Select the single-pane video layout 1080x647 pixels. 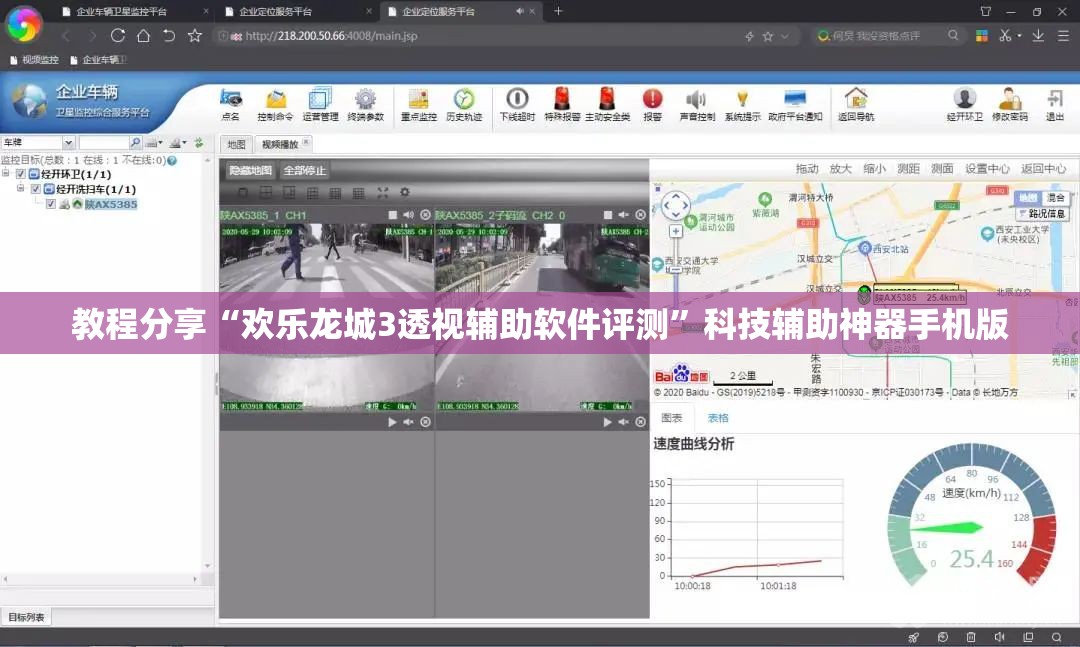point(243,193)
